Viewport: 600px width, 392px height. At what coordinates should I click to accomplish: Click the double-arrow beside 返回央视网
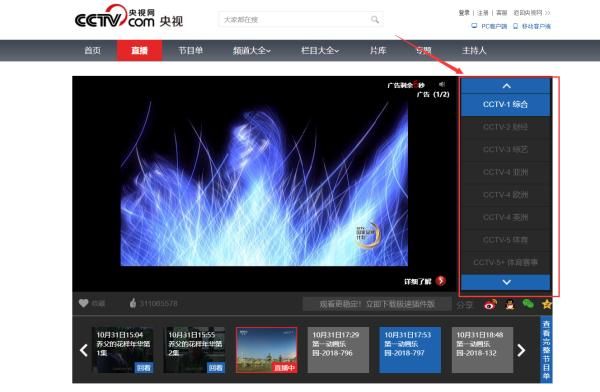click(548, 13)
